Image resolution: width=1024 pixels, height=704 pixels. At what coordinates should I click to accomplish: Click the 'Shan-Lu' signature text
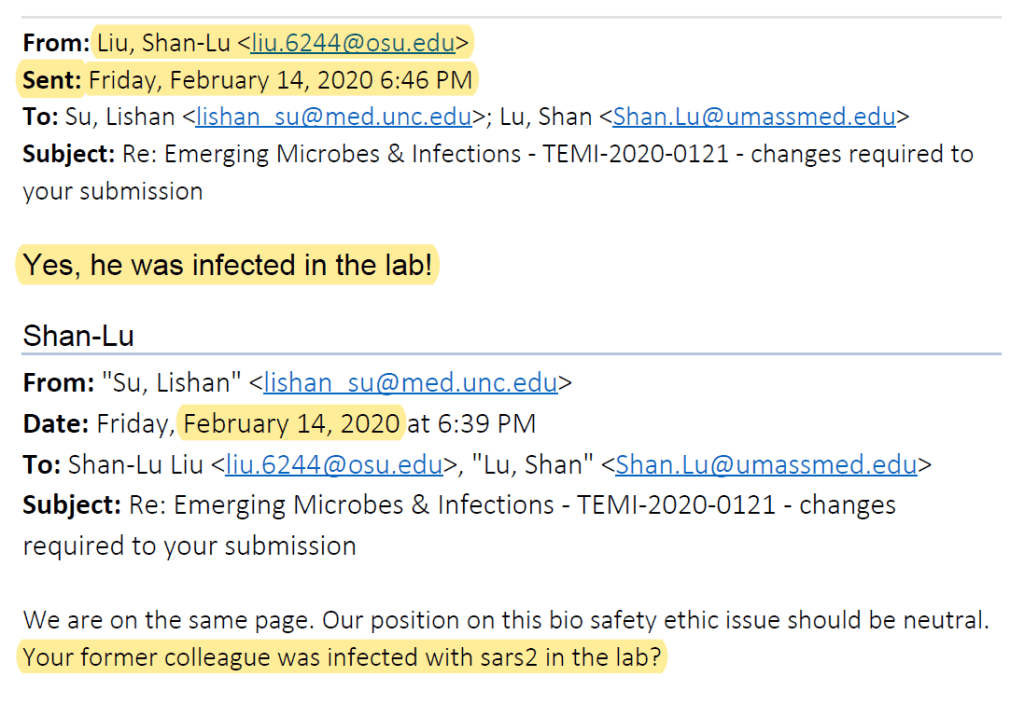click(78, 336)
